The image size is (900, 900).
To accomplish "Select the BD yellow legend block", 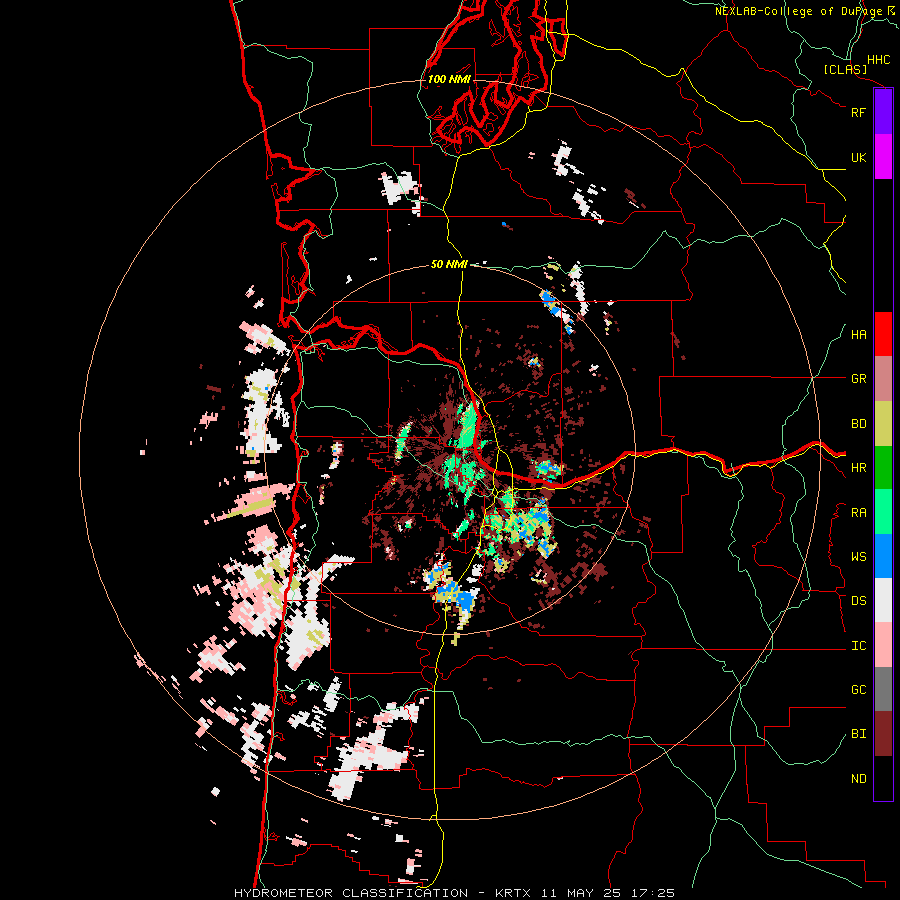I will 883,424.
